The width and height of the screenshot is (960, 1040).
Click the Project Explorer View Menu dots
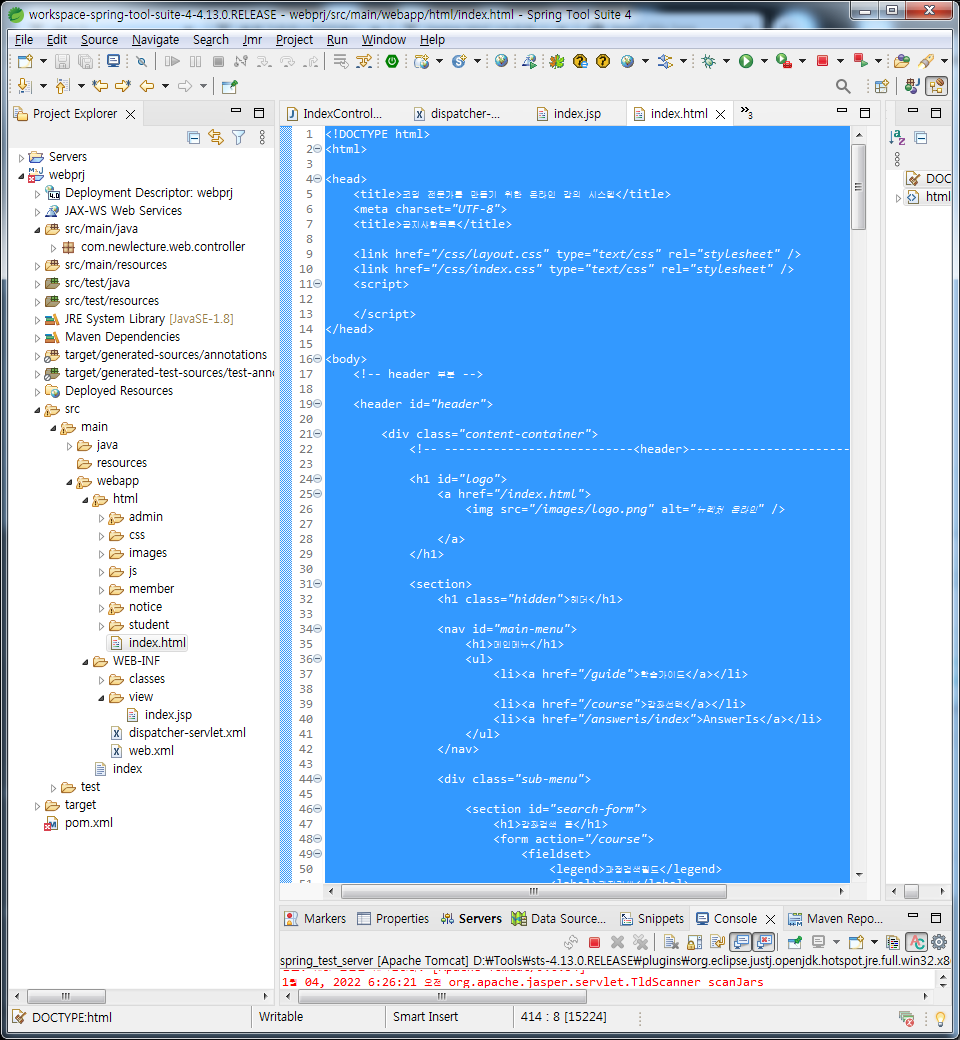click(262, 137)
